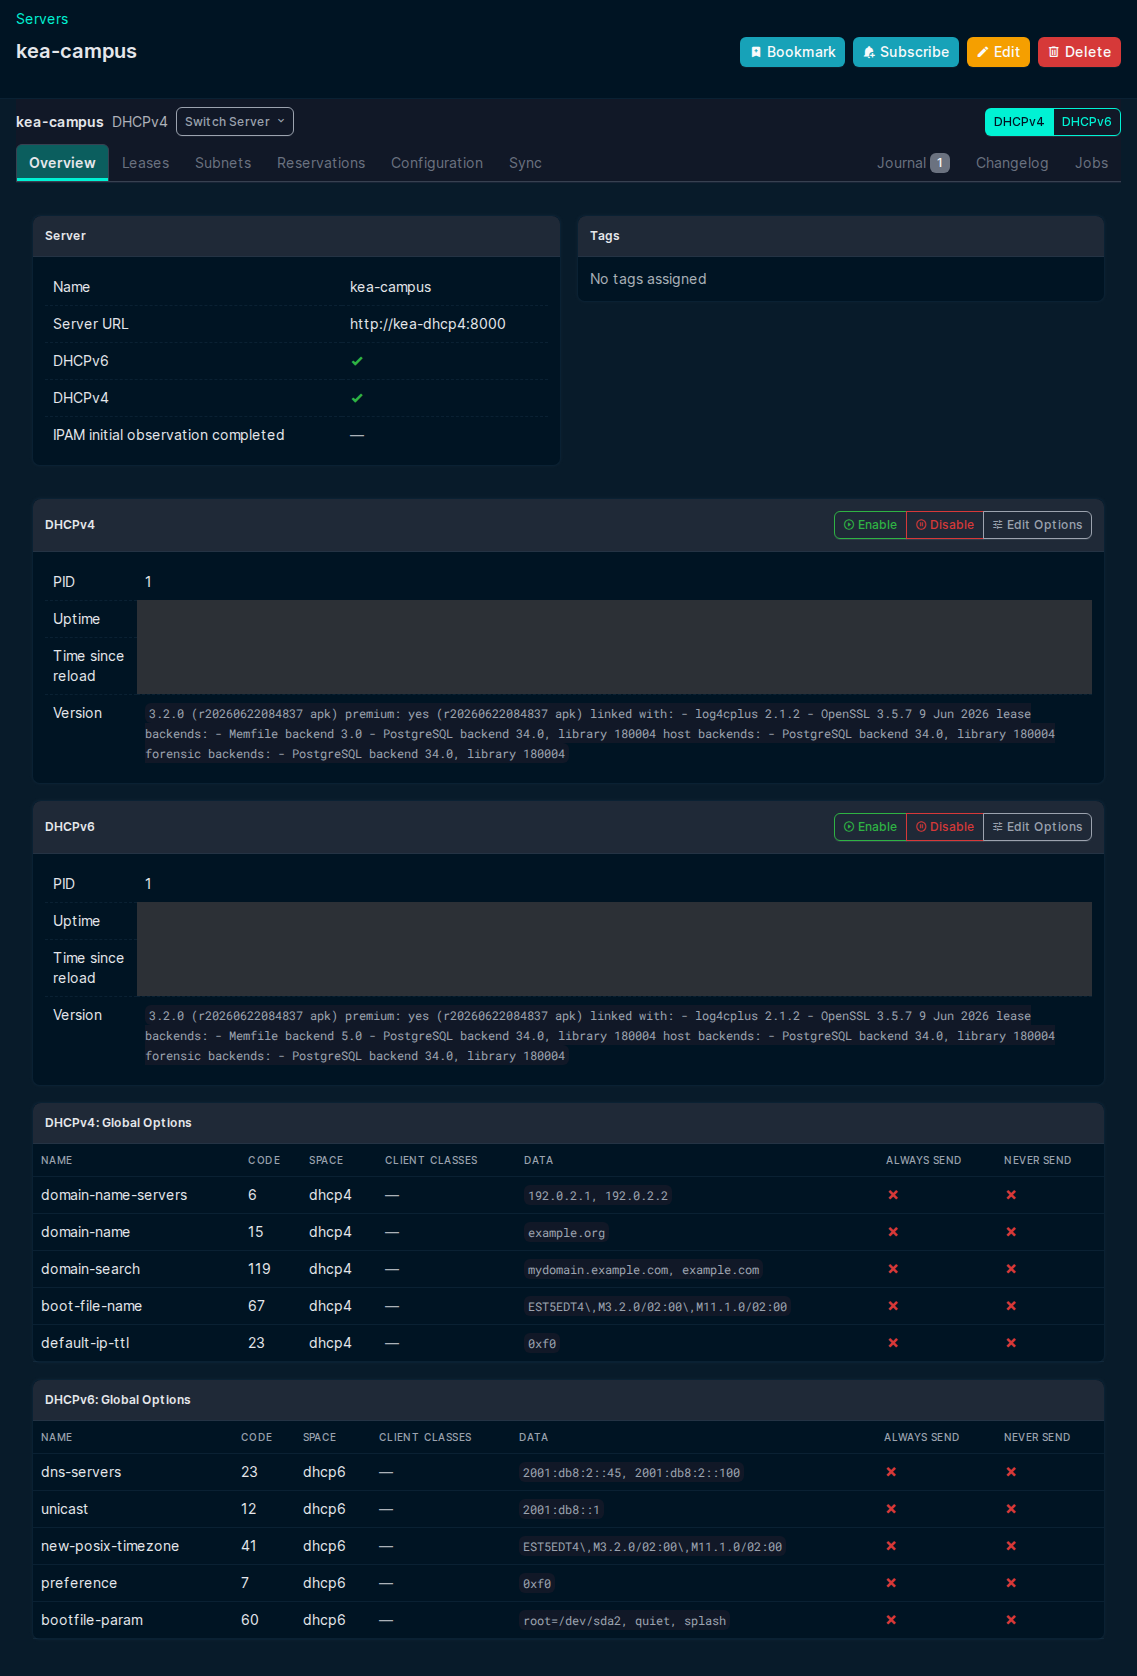
Task: Select the Overview tab
Action: pyautogui.click(x=62, y=163)
